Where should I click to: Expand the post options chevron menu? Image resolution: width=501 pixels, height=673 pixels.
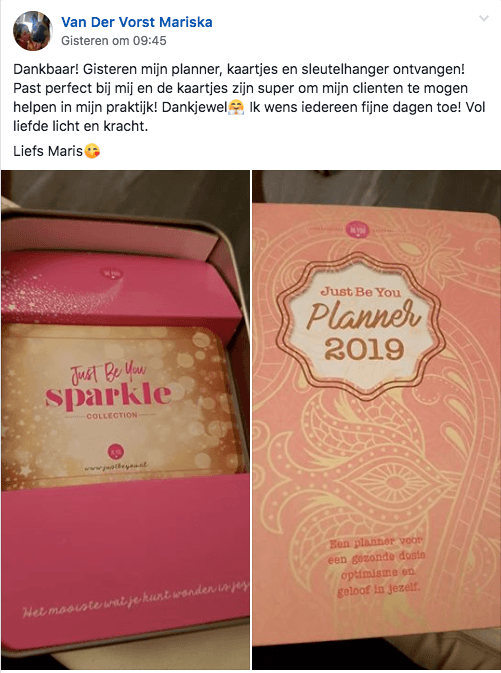point(484,18)
